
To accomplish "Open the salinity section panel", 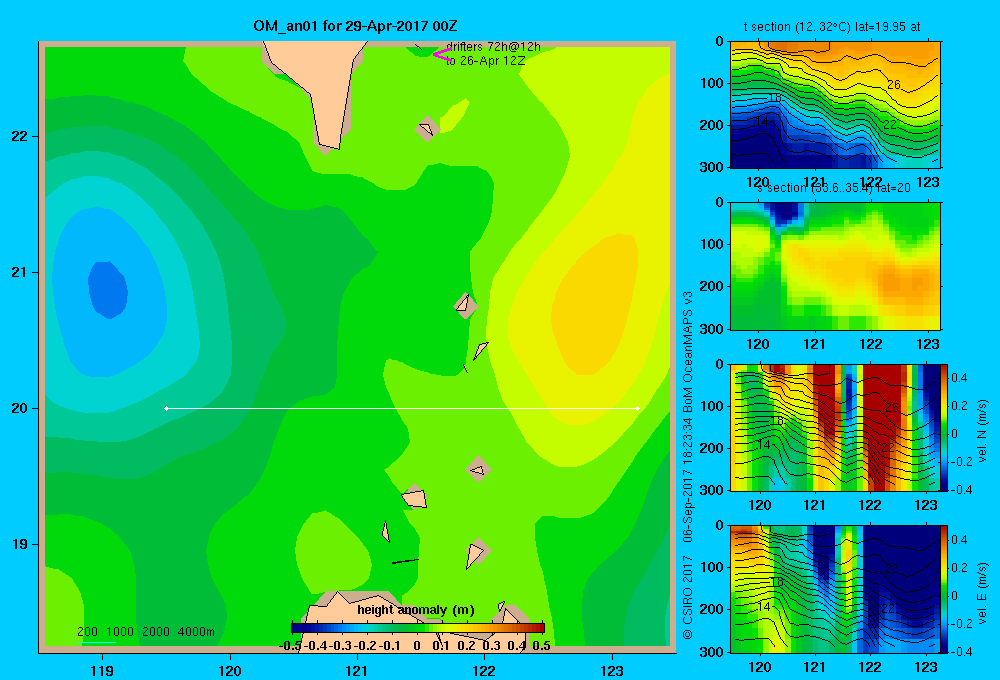I will point(835,266).
